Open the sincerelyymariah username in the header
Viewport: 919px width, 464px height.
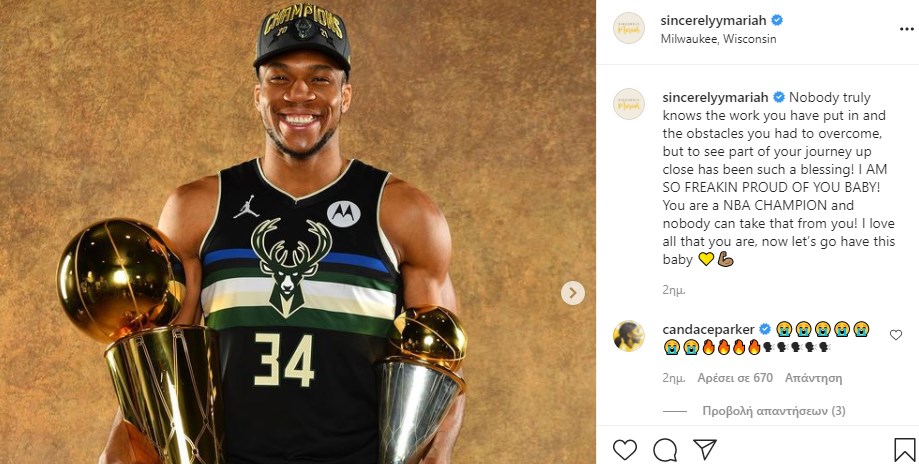(714, 20)
